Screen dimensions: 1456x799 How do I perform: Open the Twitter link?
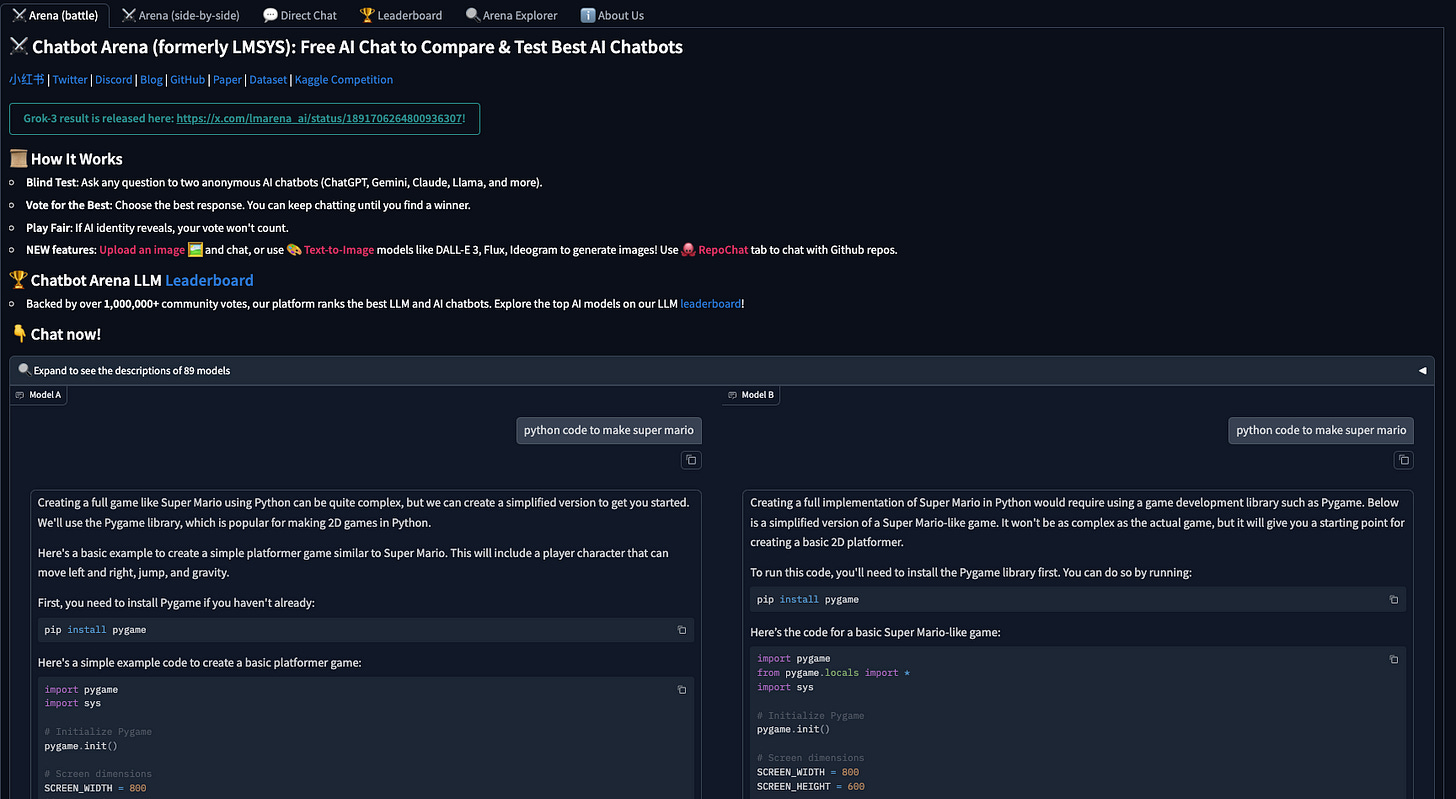70,80
